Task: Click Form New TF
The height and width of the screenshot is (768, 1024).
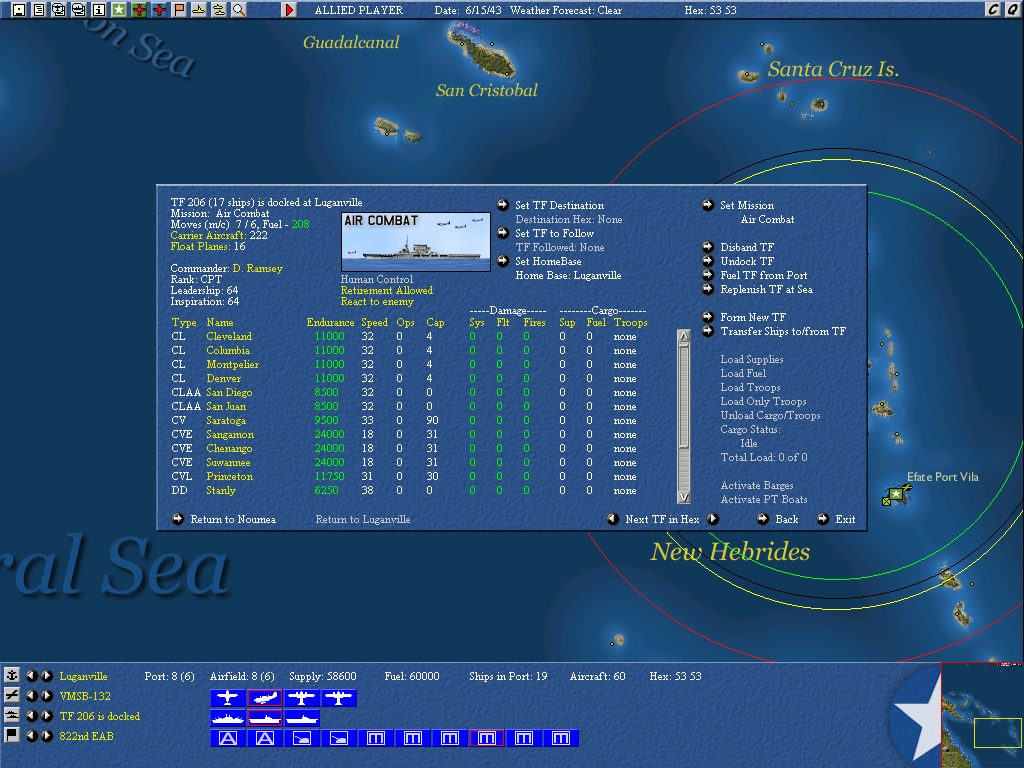Action: 753,317
